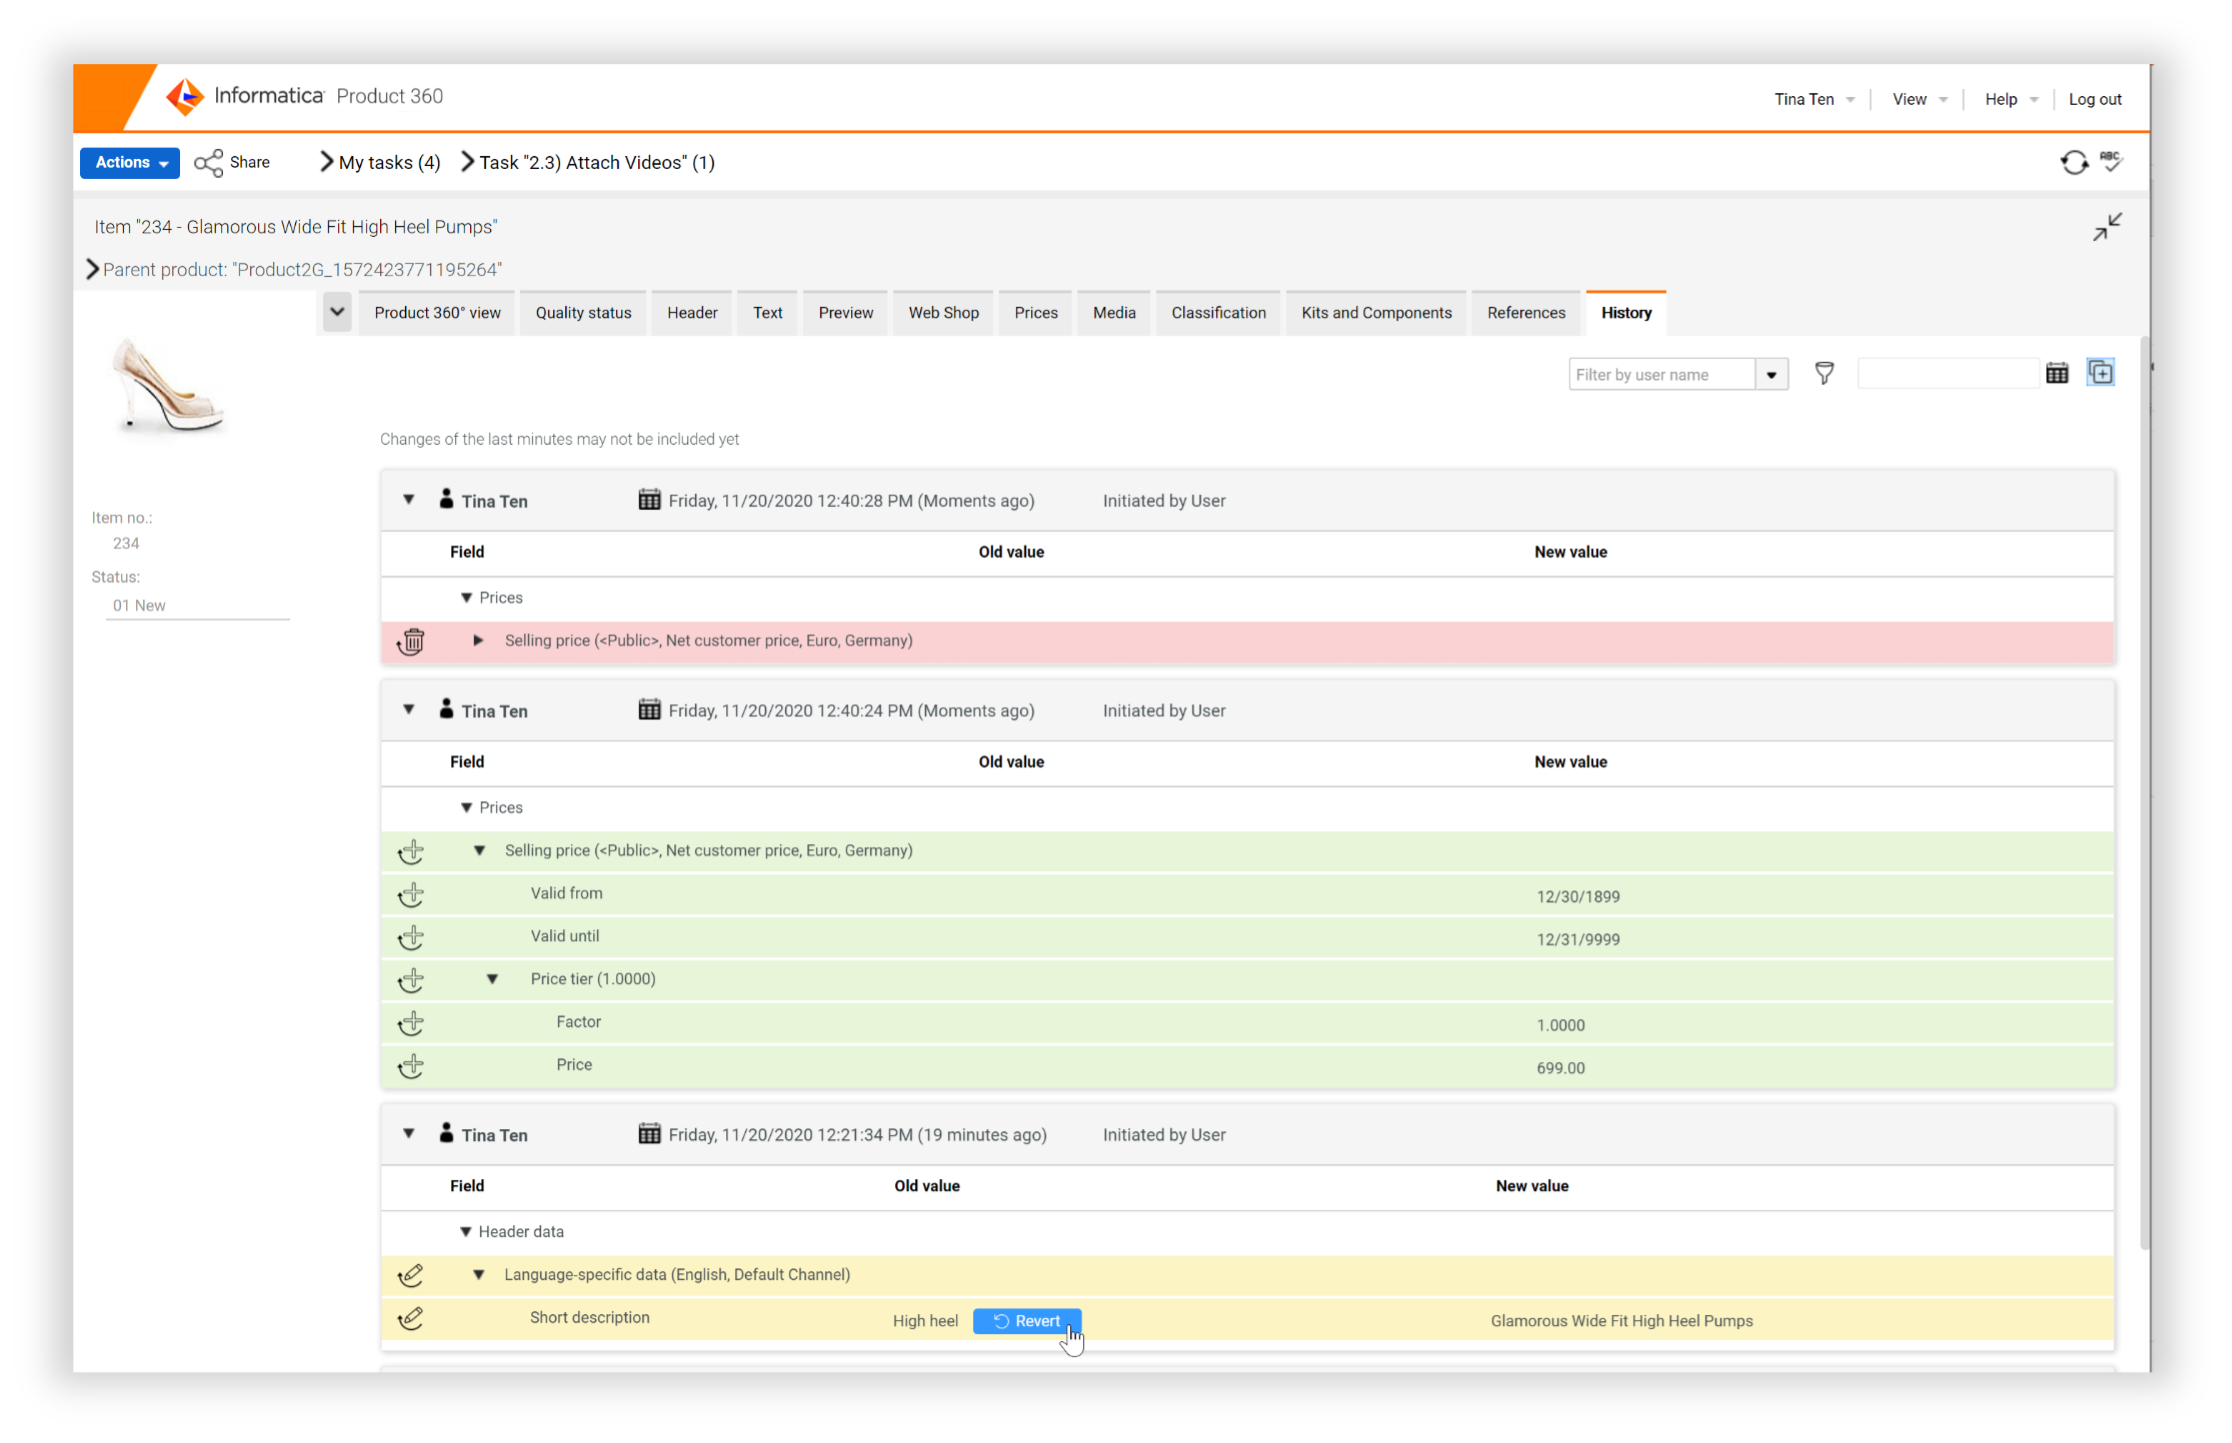Click the Log out link
The height and width of the screenshot is (1443, 2232).
click(x=2094, y=99)
